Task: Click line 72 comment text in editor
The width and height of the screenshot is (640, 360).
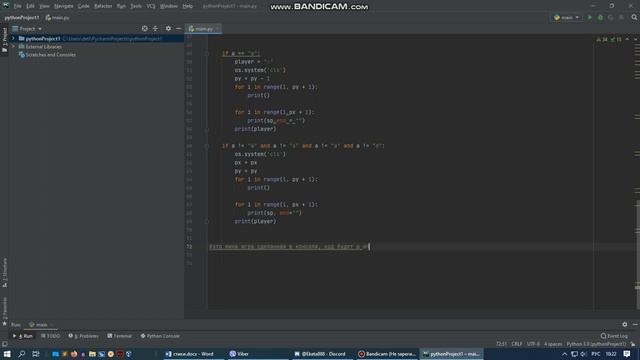Action: (x=289, y=247)
